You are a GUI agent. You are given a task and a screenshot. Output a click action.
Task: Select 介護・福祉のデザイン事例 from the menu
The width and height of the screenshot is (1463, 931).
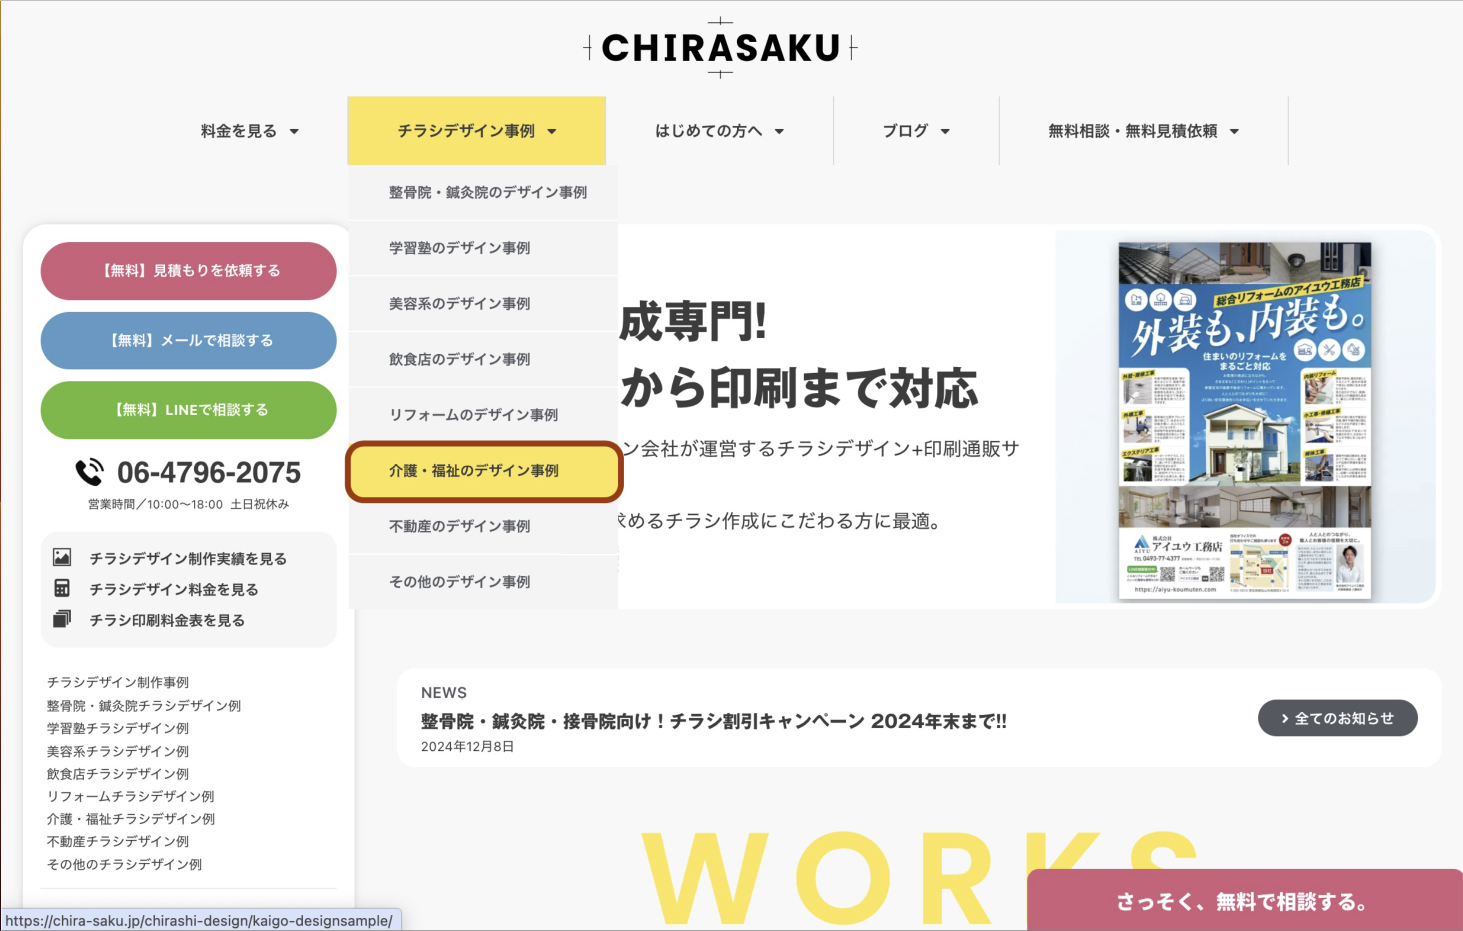coord(484,470)
